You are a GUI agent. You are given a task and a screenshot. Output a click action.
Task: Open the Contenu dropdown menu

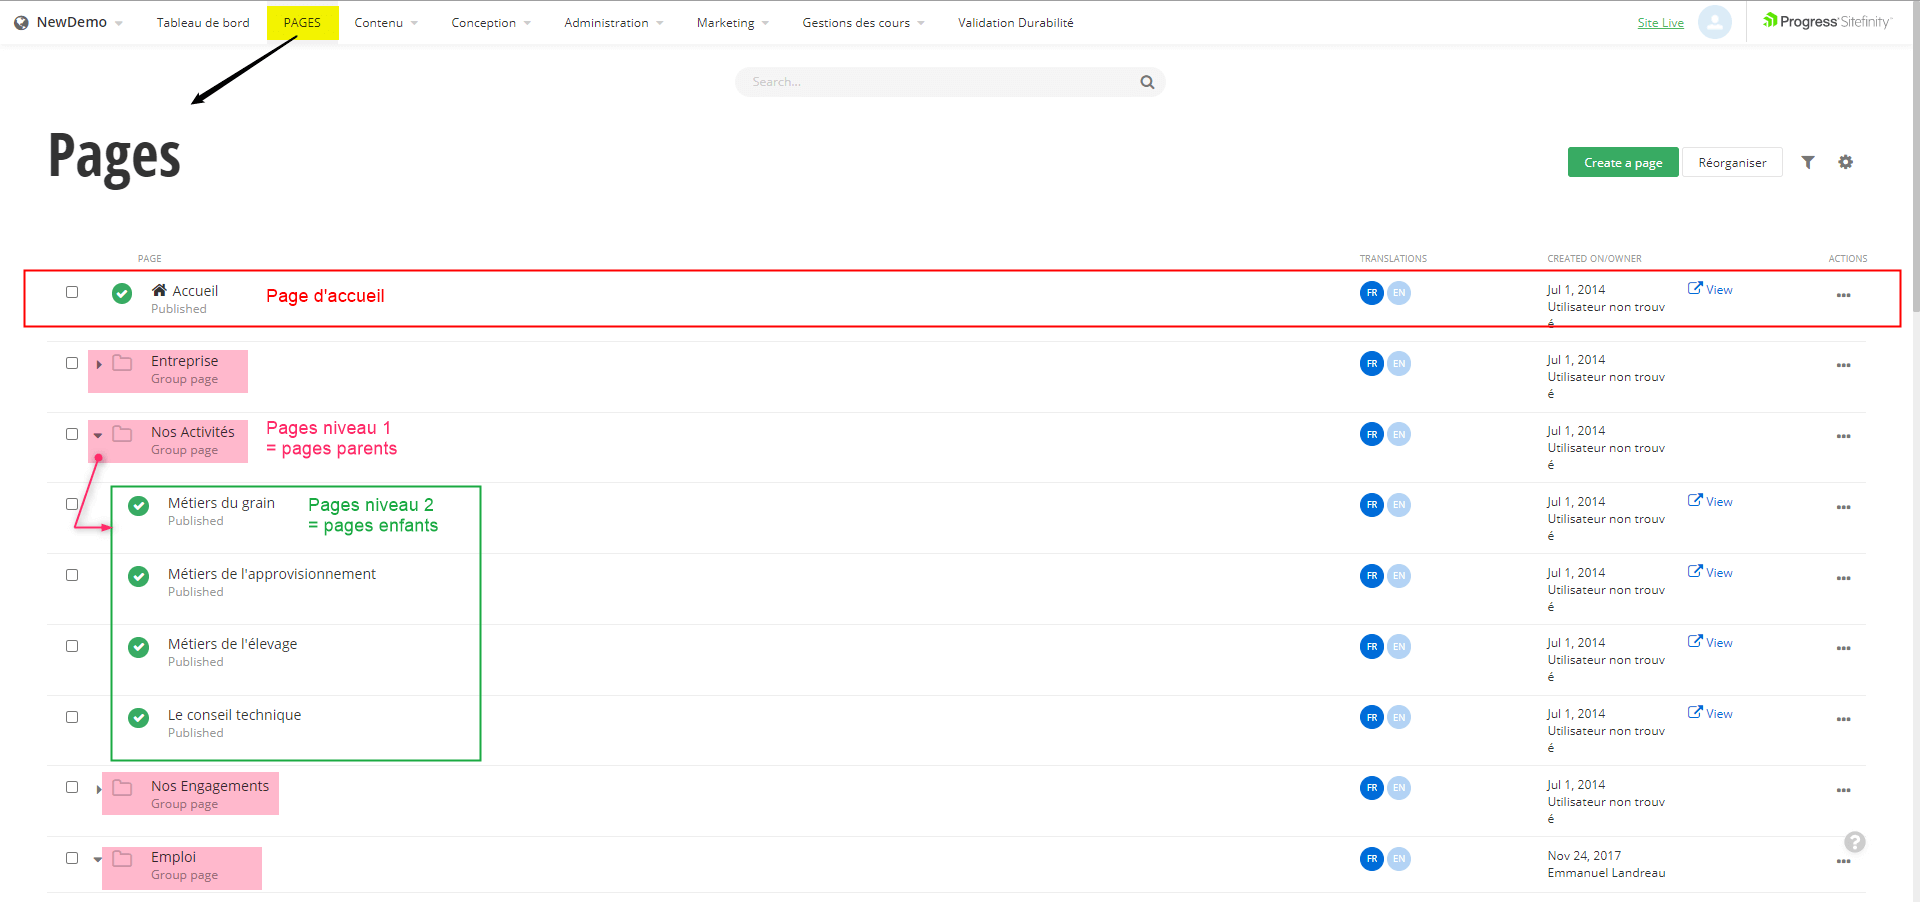point(385,23)
